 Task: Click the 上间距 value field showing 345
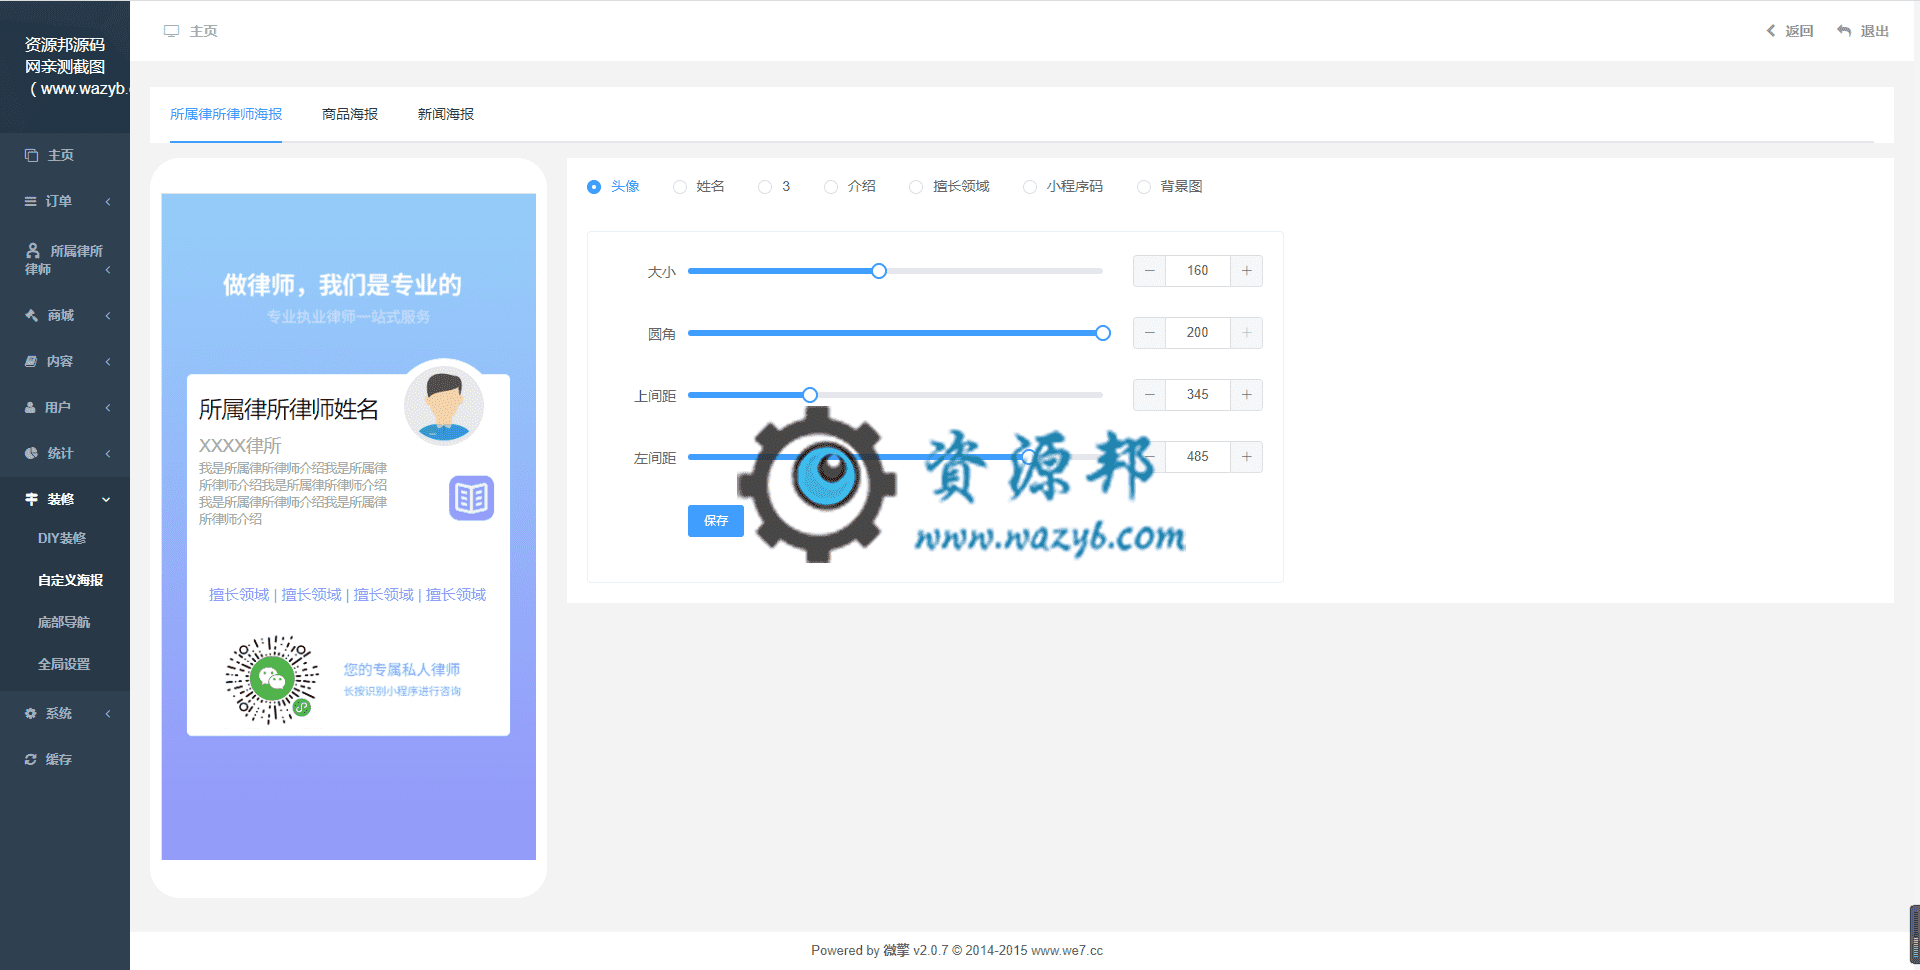(x=1198, y=395)
